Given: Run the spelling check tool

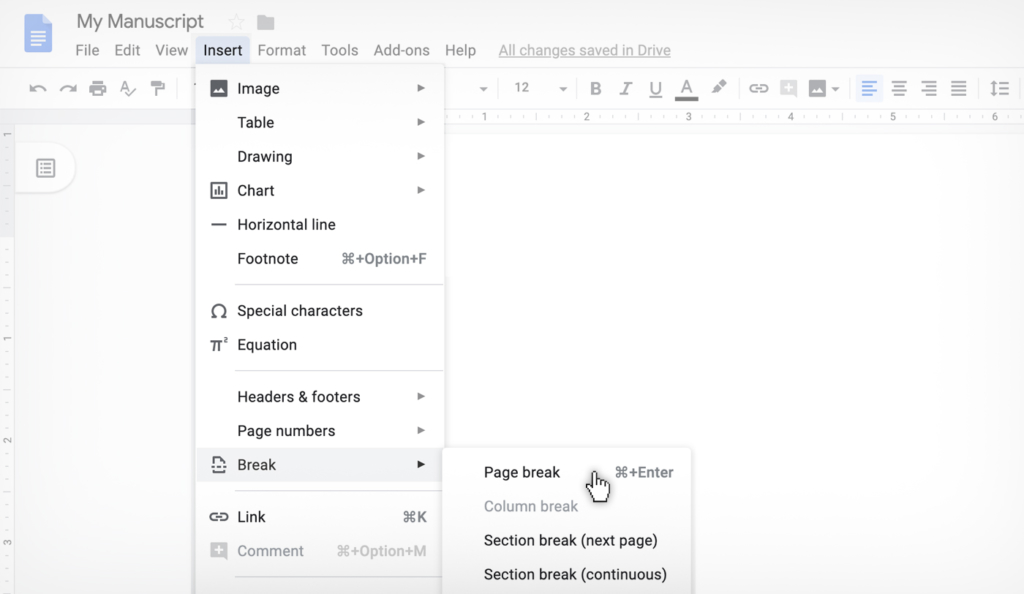Looking at the screenshot, I should 128,88.
